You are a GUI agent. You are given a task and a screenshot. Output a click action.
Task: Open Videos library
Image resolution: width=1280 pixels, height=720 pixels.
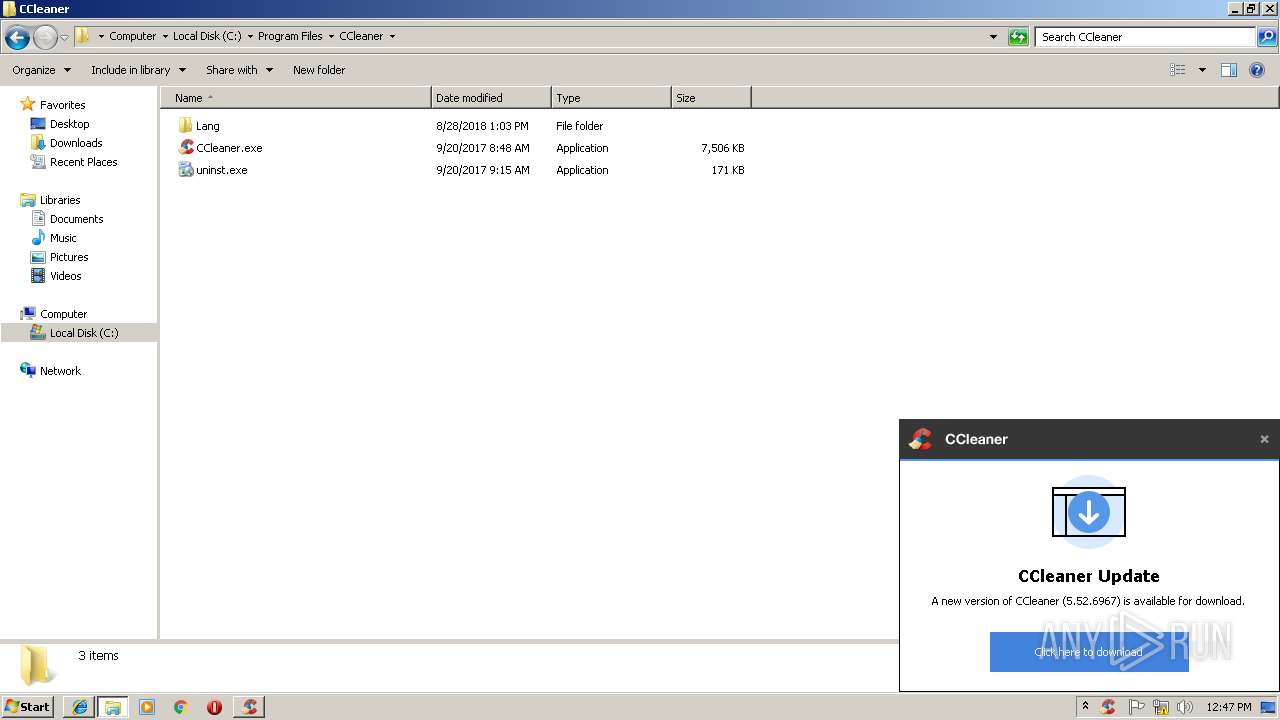(x=65, y=276)
